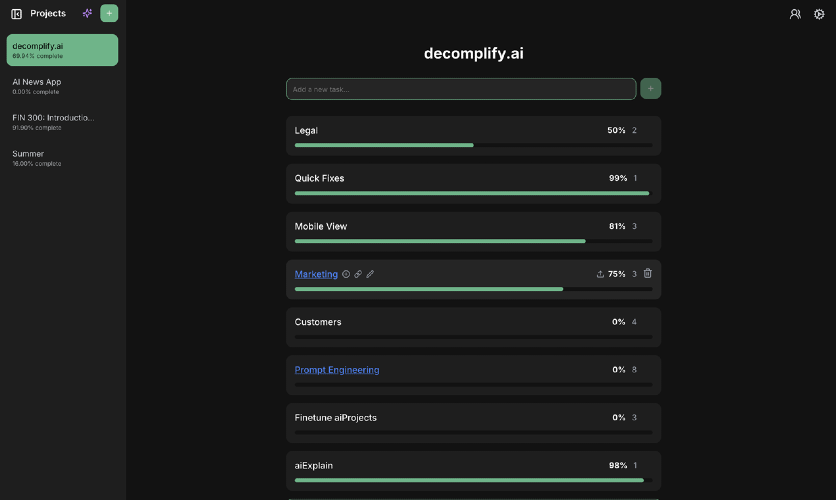836x500 pixels.
Task: Open the Prompt Engineering link
Action: (337, 370)
